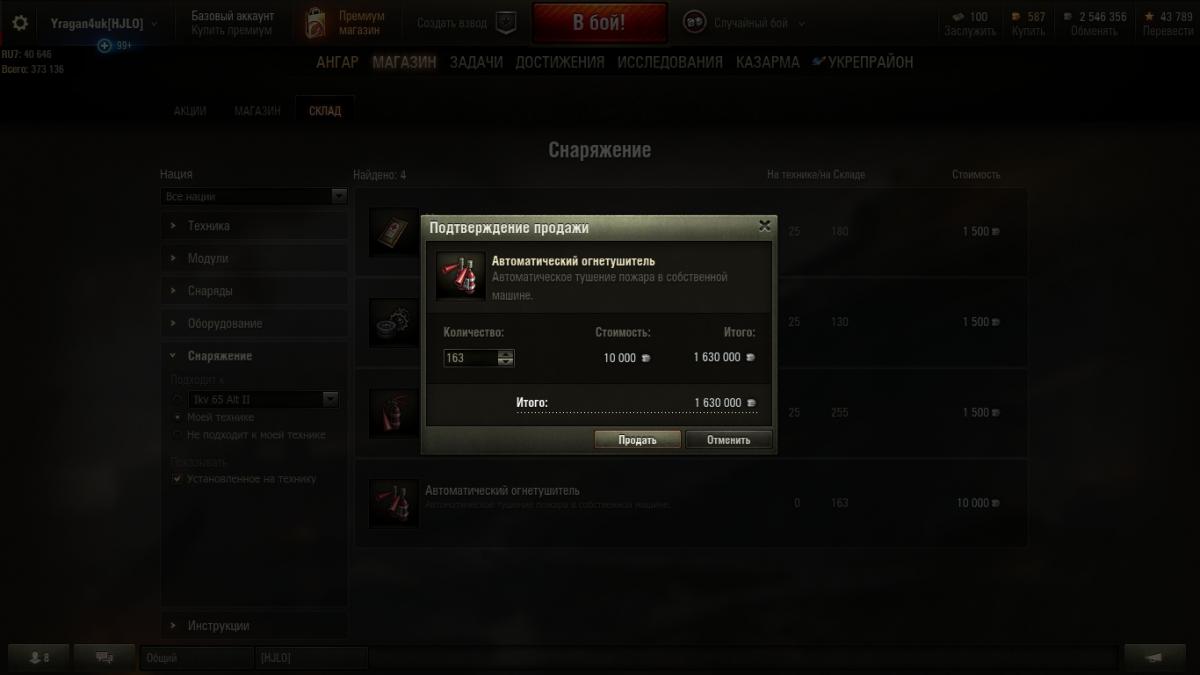
Task: Click the 'Отменить' button
Action: coord(729,440)
